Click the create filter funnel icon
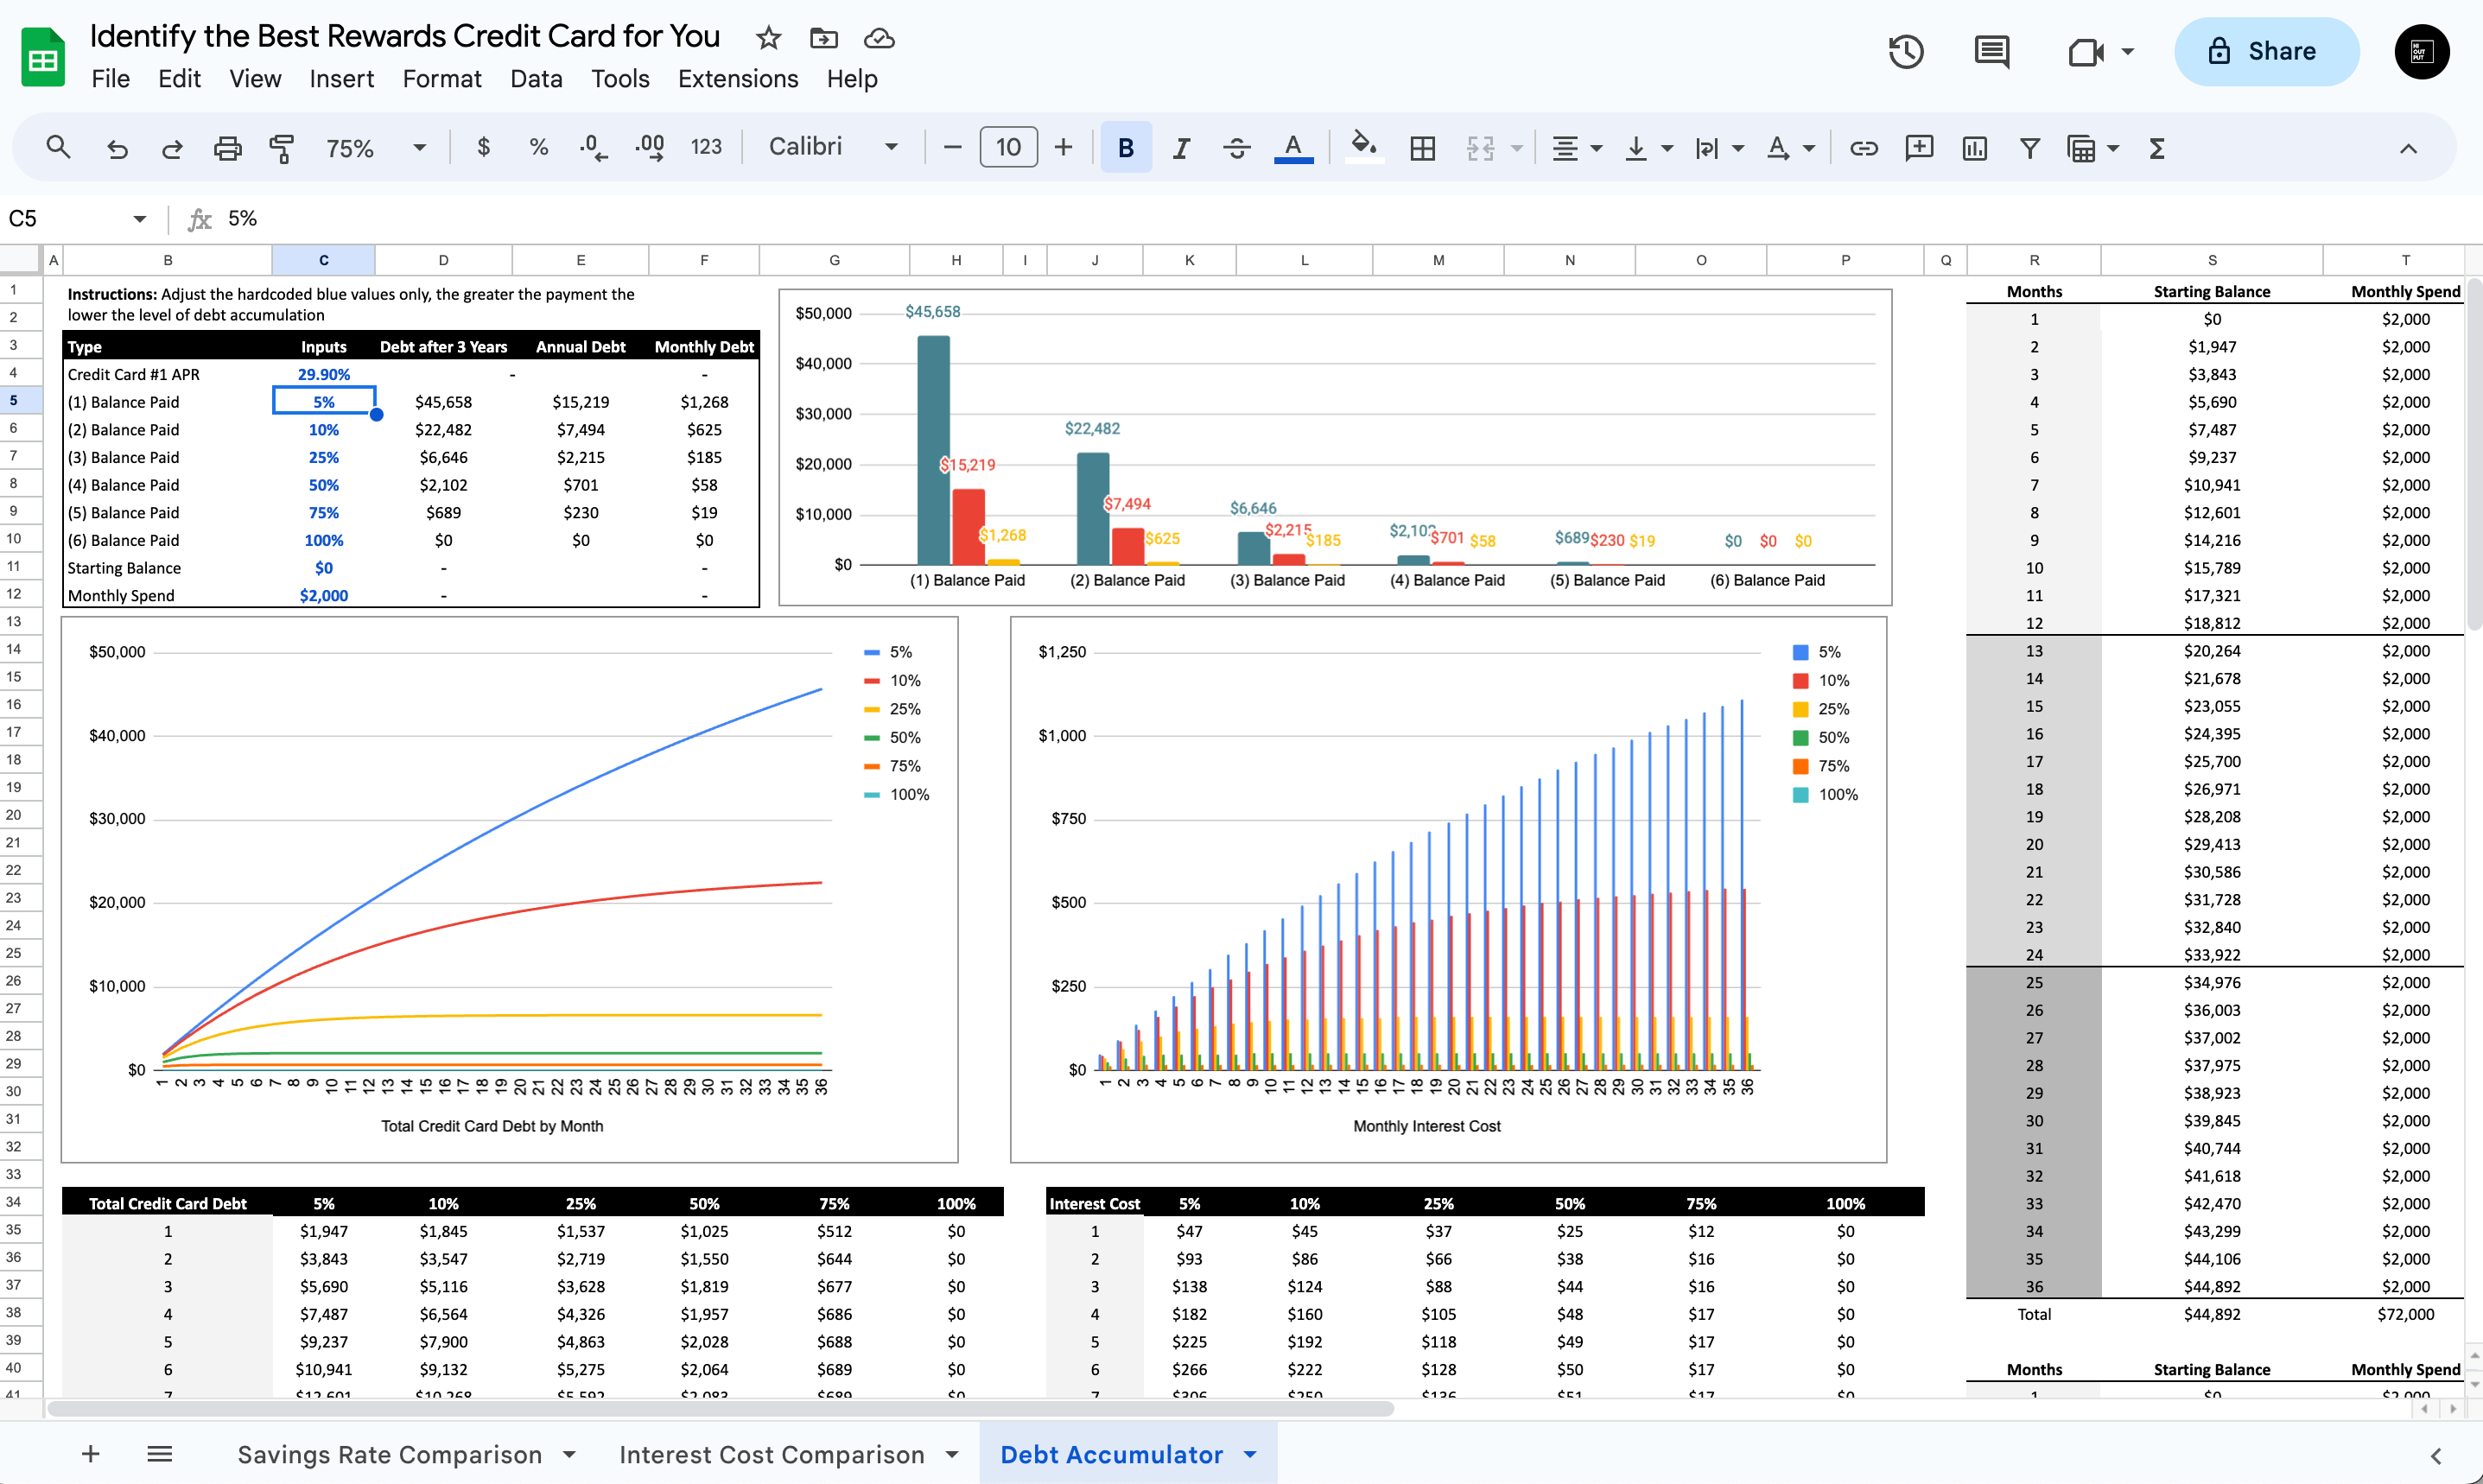Image resolution: width=2483 pixels, height=1484 pixels. click(2029, 148)
